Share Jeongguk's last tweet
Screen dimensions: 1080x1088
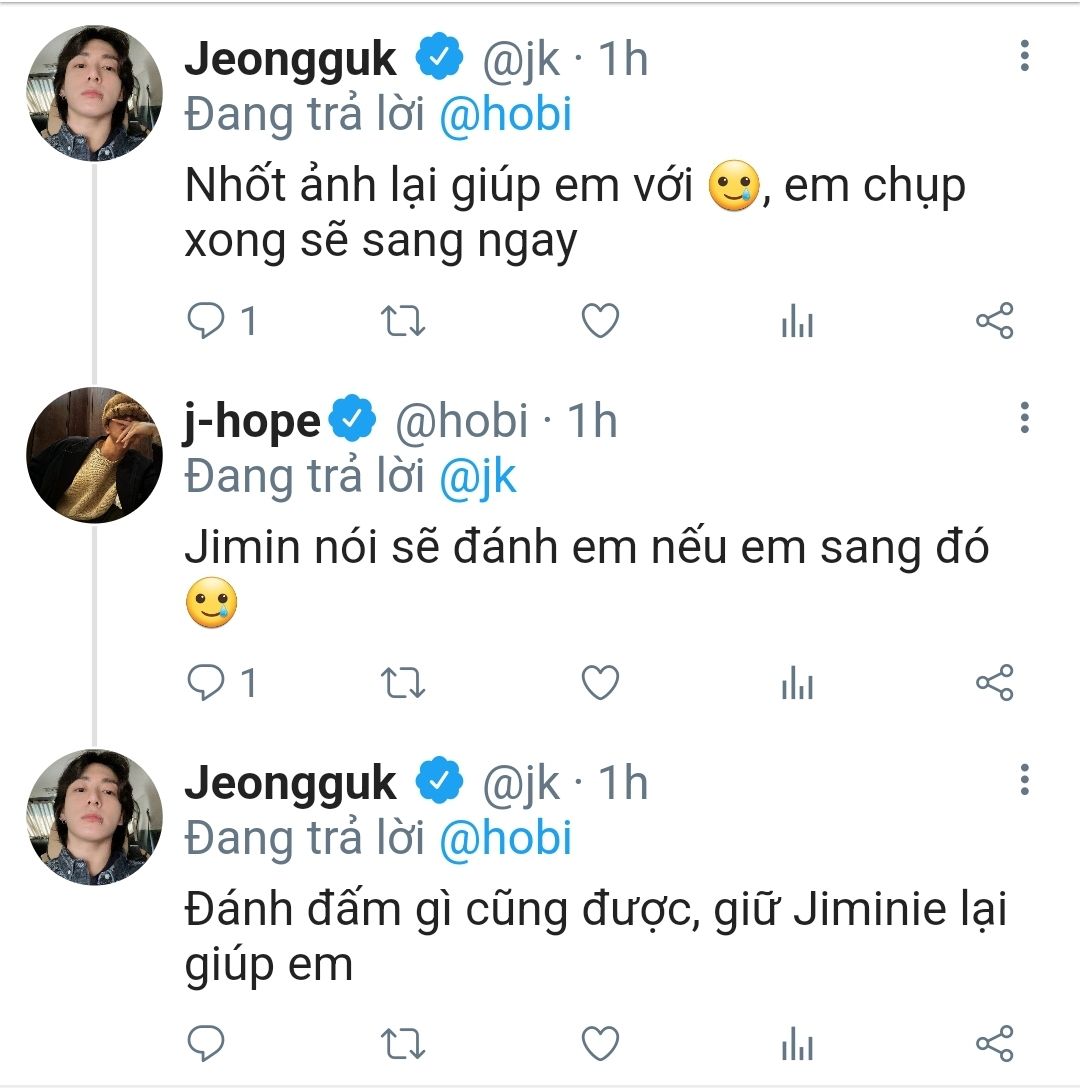point(994,1044)
